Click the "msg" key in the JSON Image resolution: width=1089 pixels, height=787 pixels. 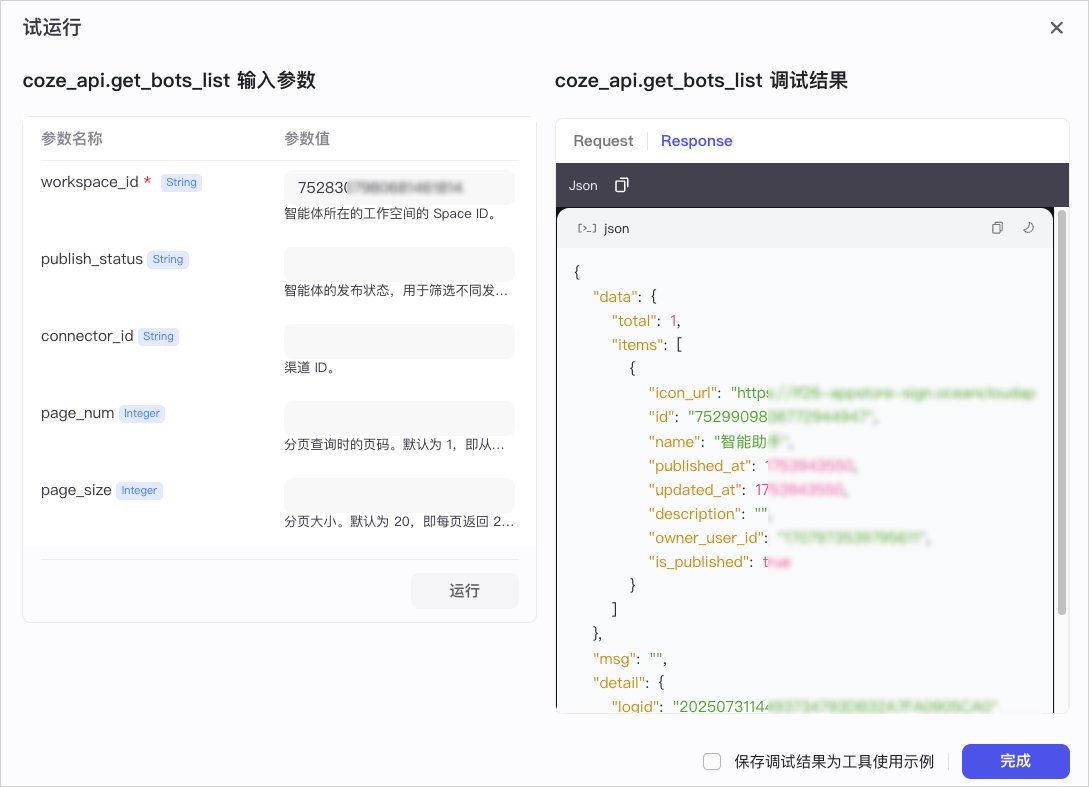(x=615, y=659)
